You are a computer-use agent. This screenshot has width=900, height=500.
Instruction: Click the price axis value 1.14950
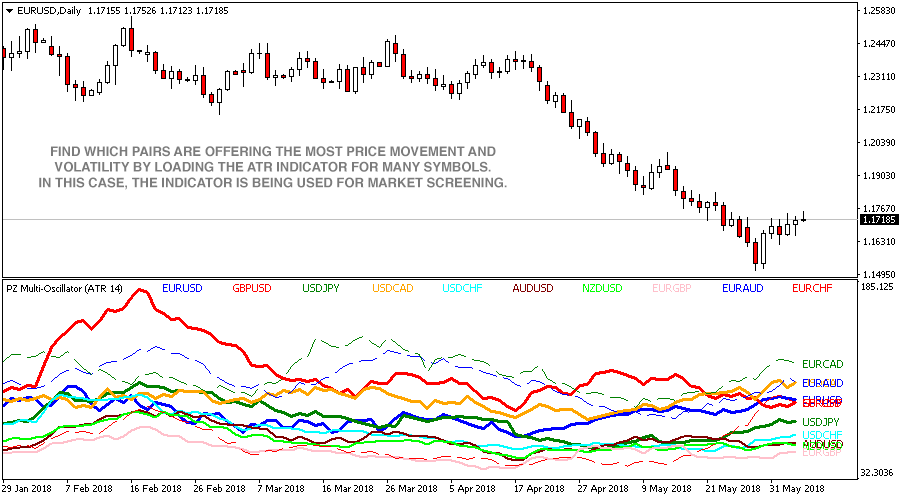[x=879, y=274]
